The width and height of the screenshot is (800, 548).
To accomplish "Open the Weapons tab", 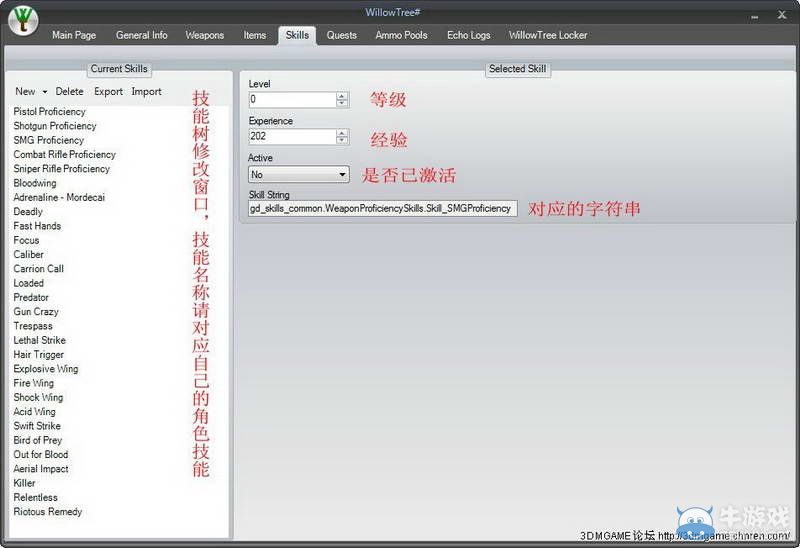I will click(205, 35).
